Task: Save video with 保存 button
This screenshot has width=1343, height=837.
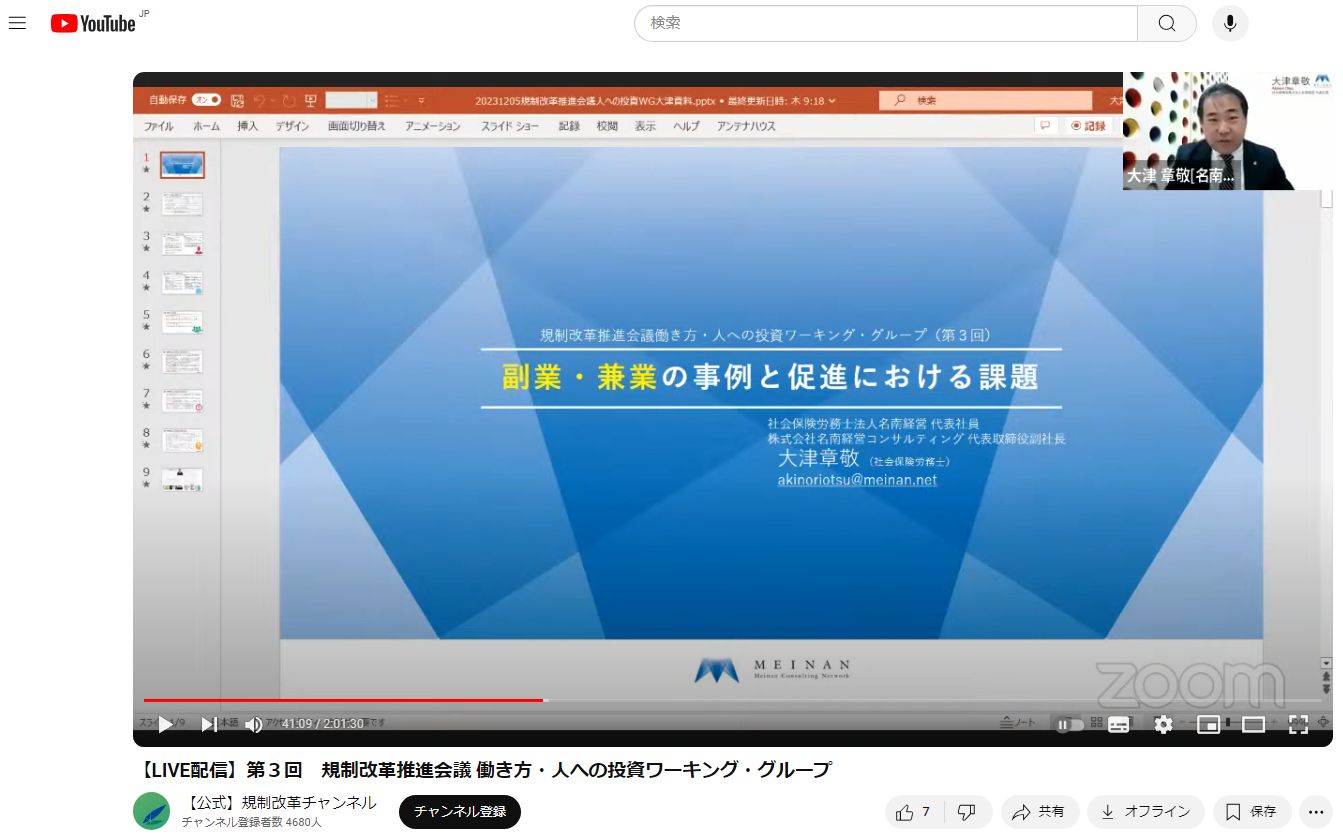Action: coord(1252,812)
